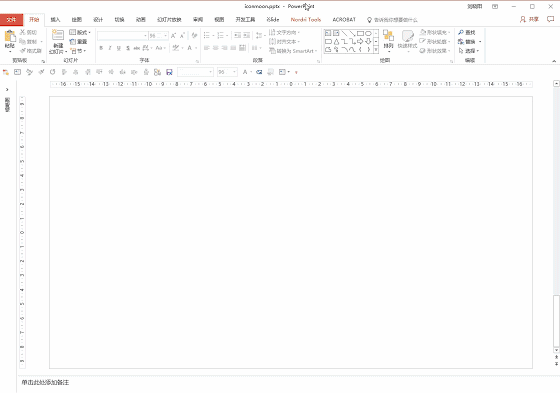Toggle text Shadow formatting
The height and width of the screenshot is (393, 560).
(128, 48)
